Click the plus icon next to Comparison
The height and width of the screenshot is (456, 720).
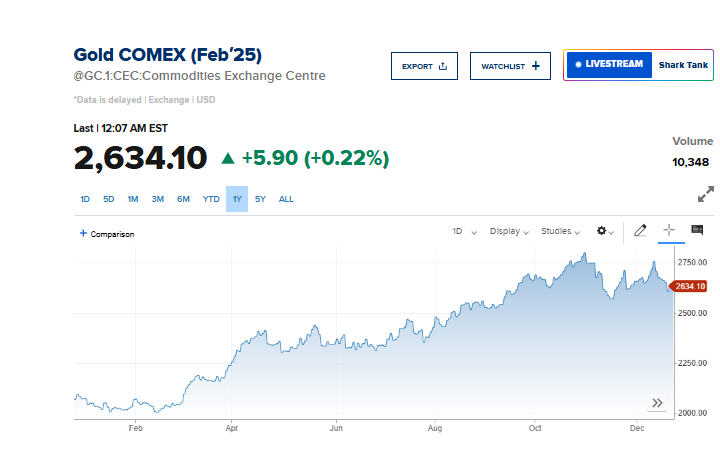tap(83, 233)
